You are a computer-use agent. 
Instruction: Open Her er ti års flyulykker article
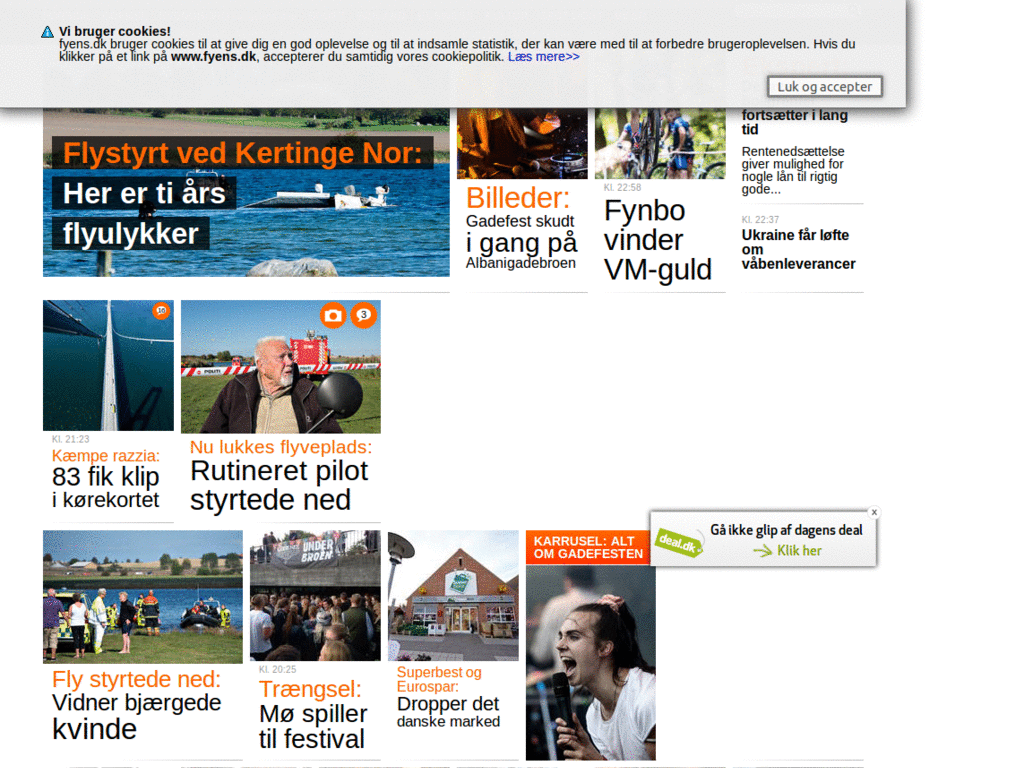tap(144, 214)
